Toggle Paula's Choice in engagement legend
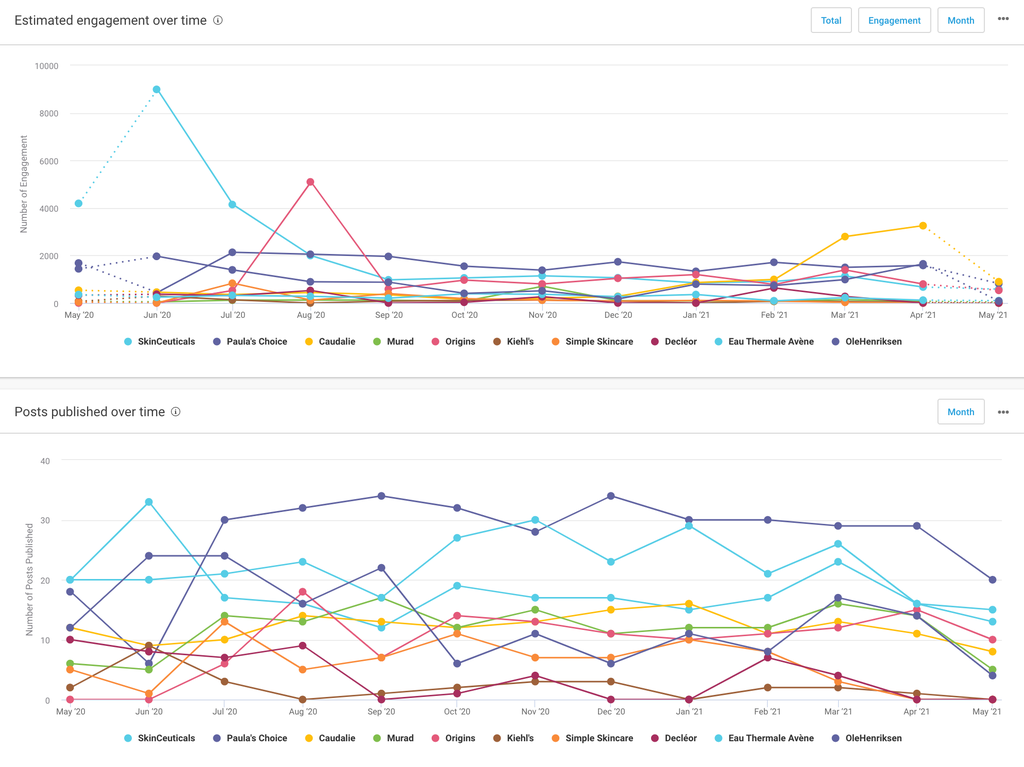1024x767 pixels. tap(251, 342)
